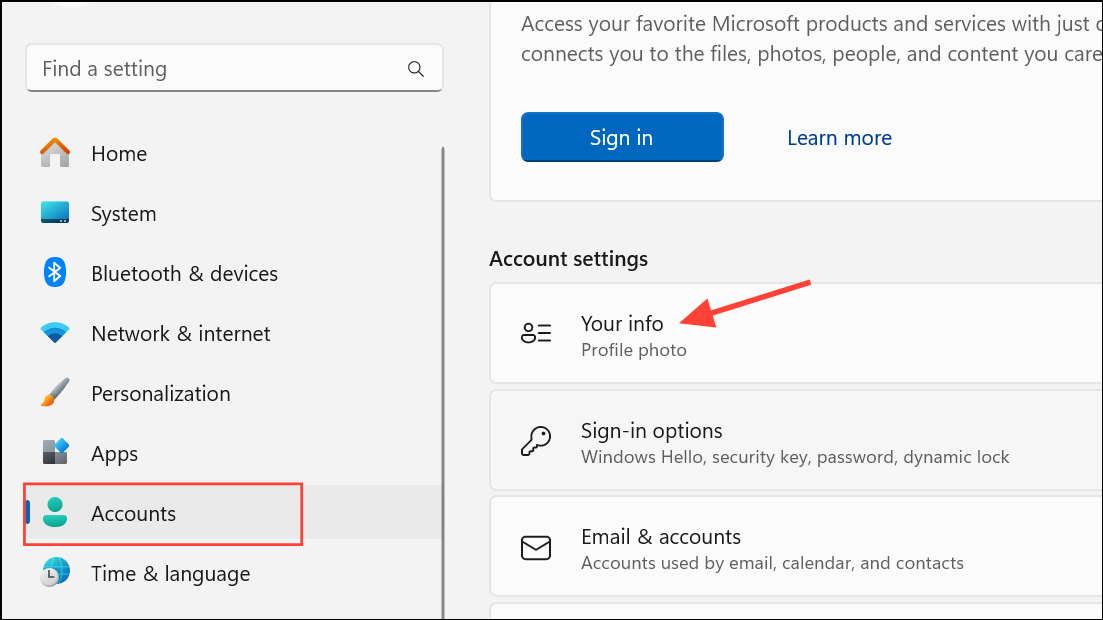Click the sidebar vertical scrollbar
This screenshot has height=620, width=1103.
443,383
